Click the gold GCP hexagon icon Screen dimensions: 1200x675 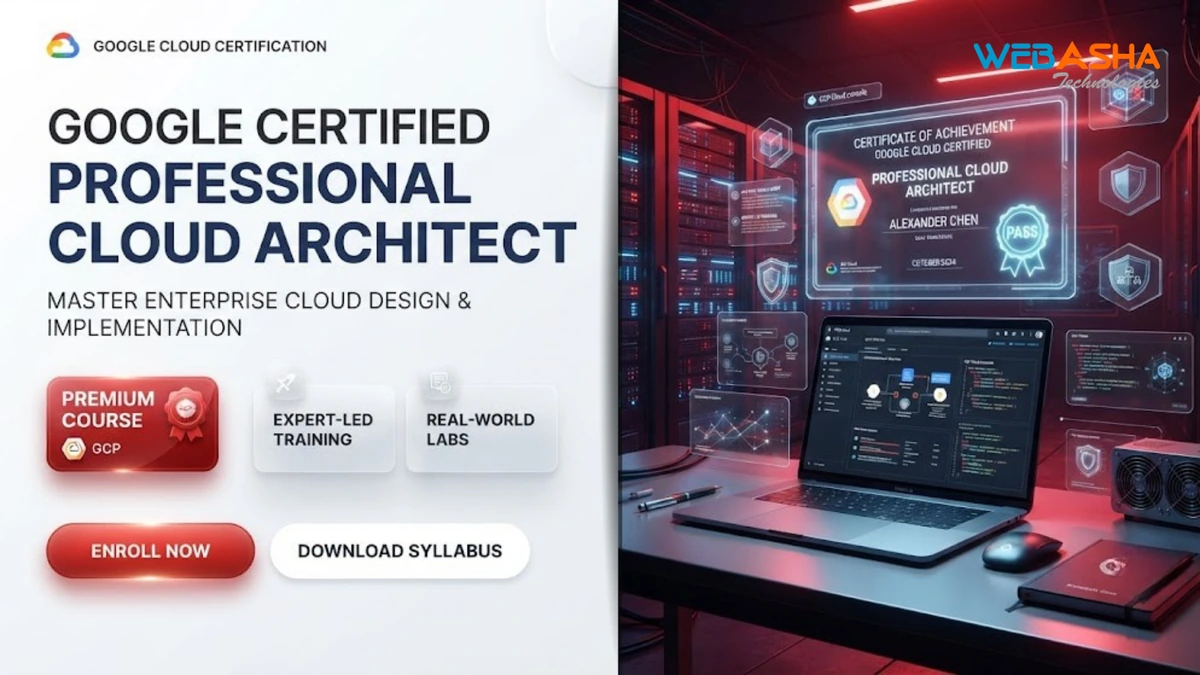pos(74,449)
